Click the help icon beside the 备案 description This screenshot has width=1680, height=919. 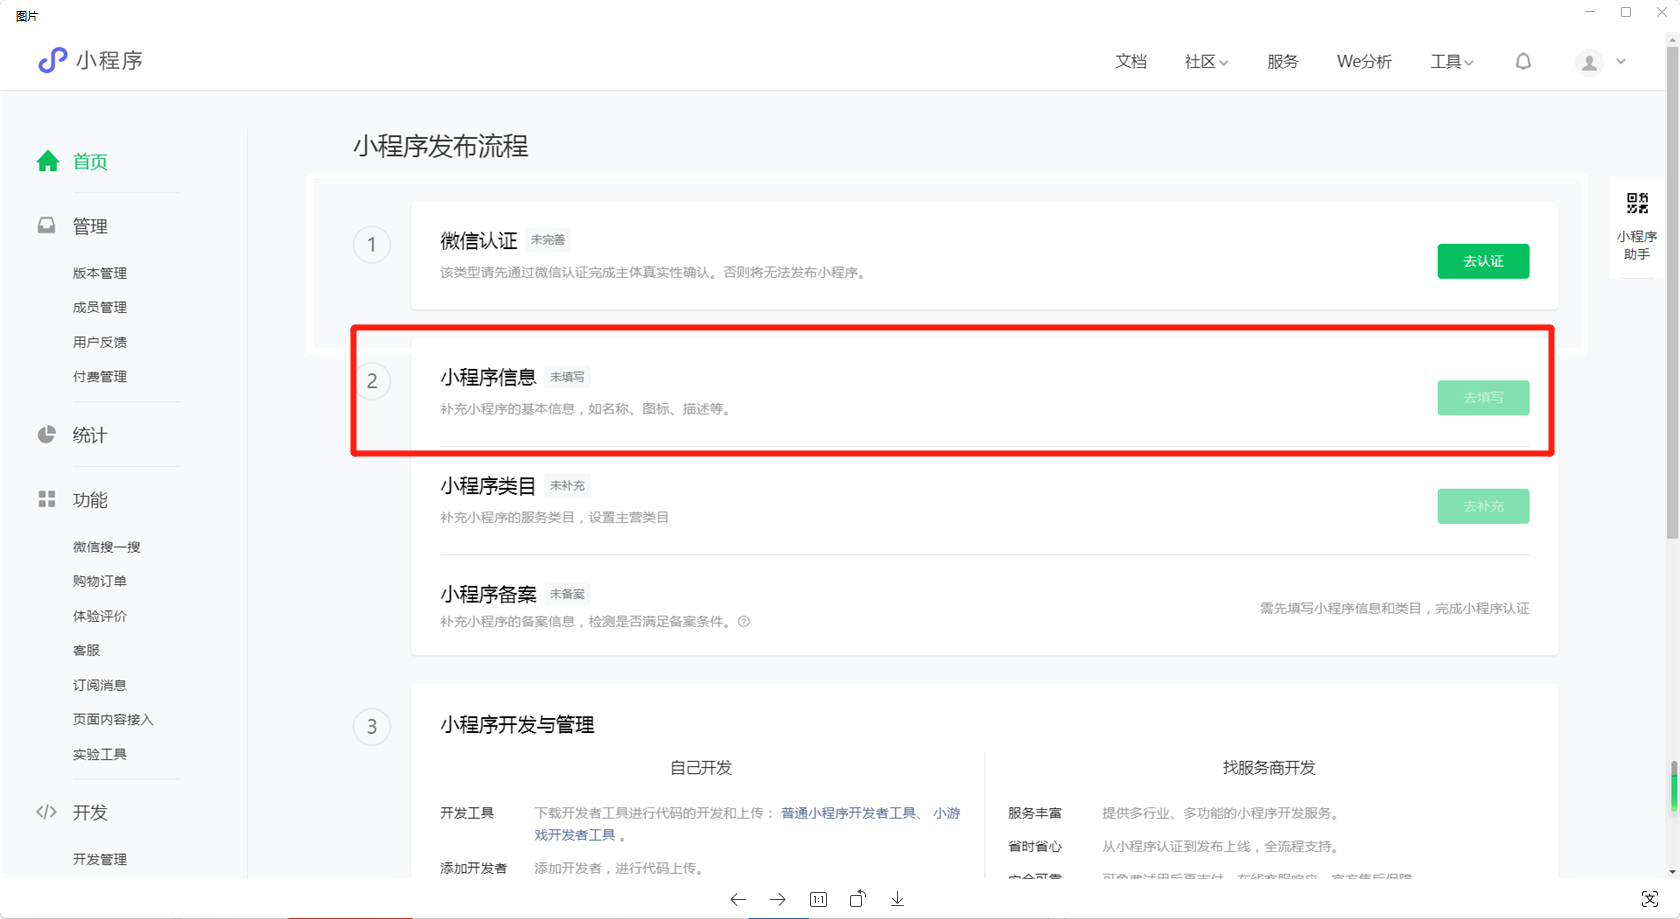744,622
